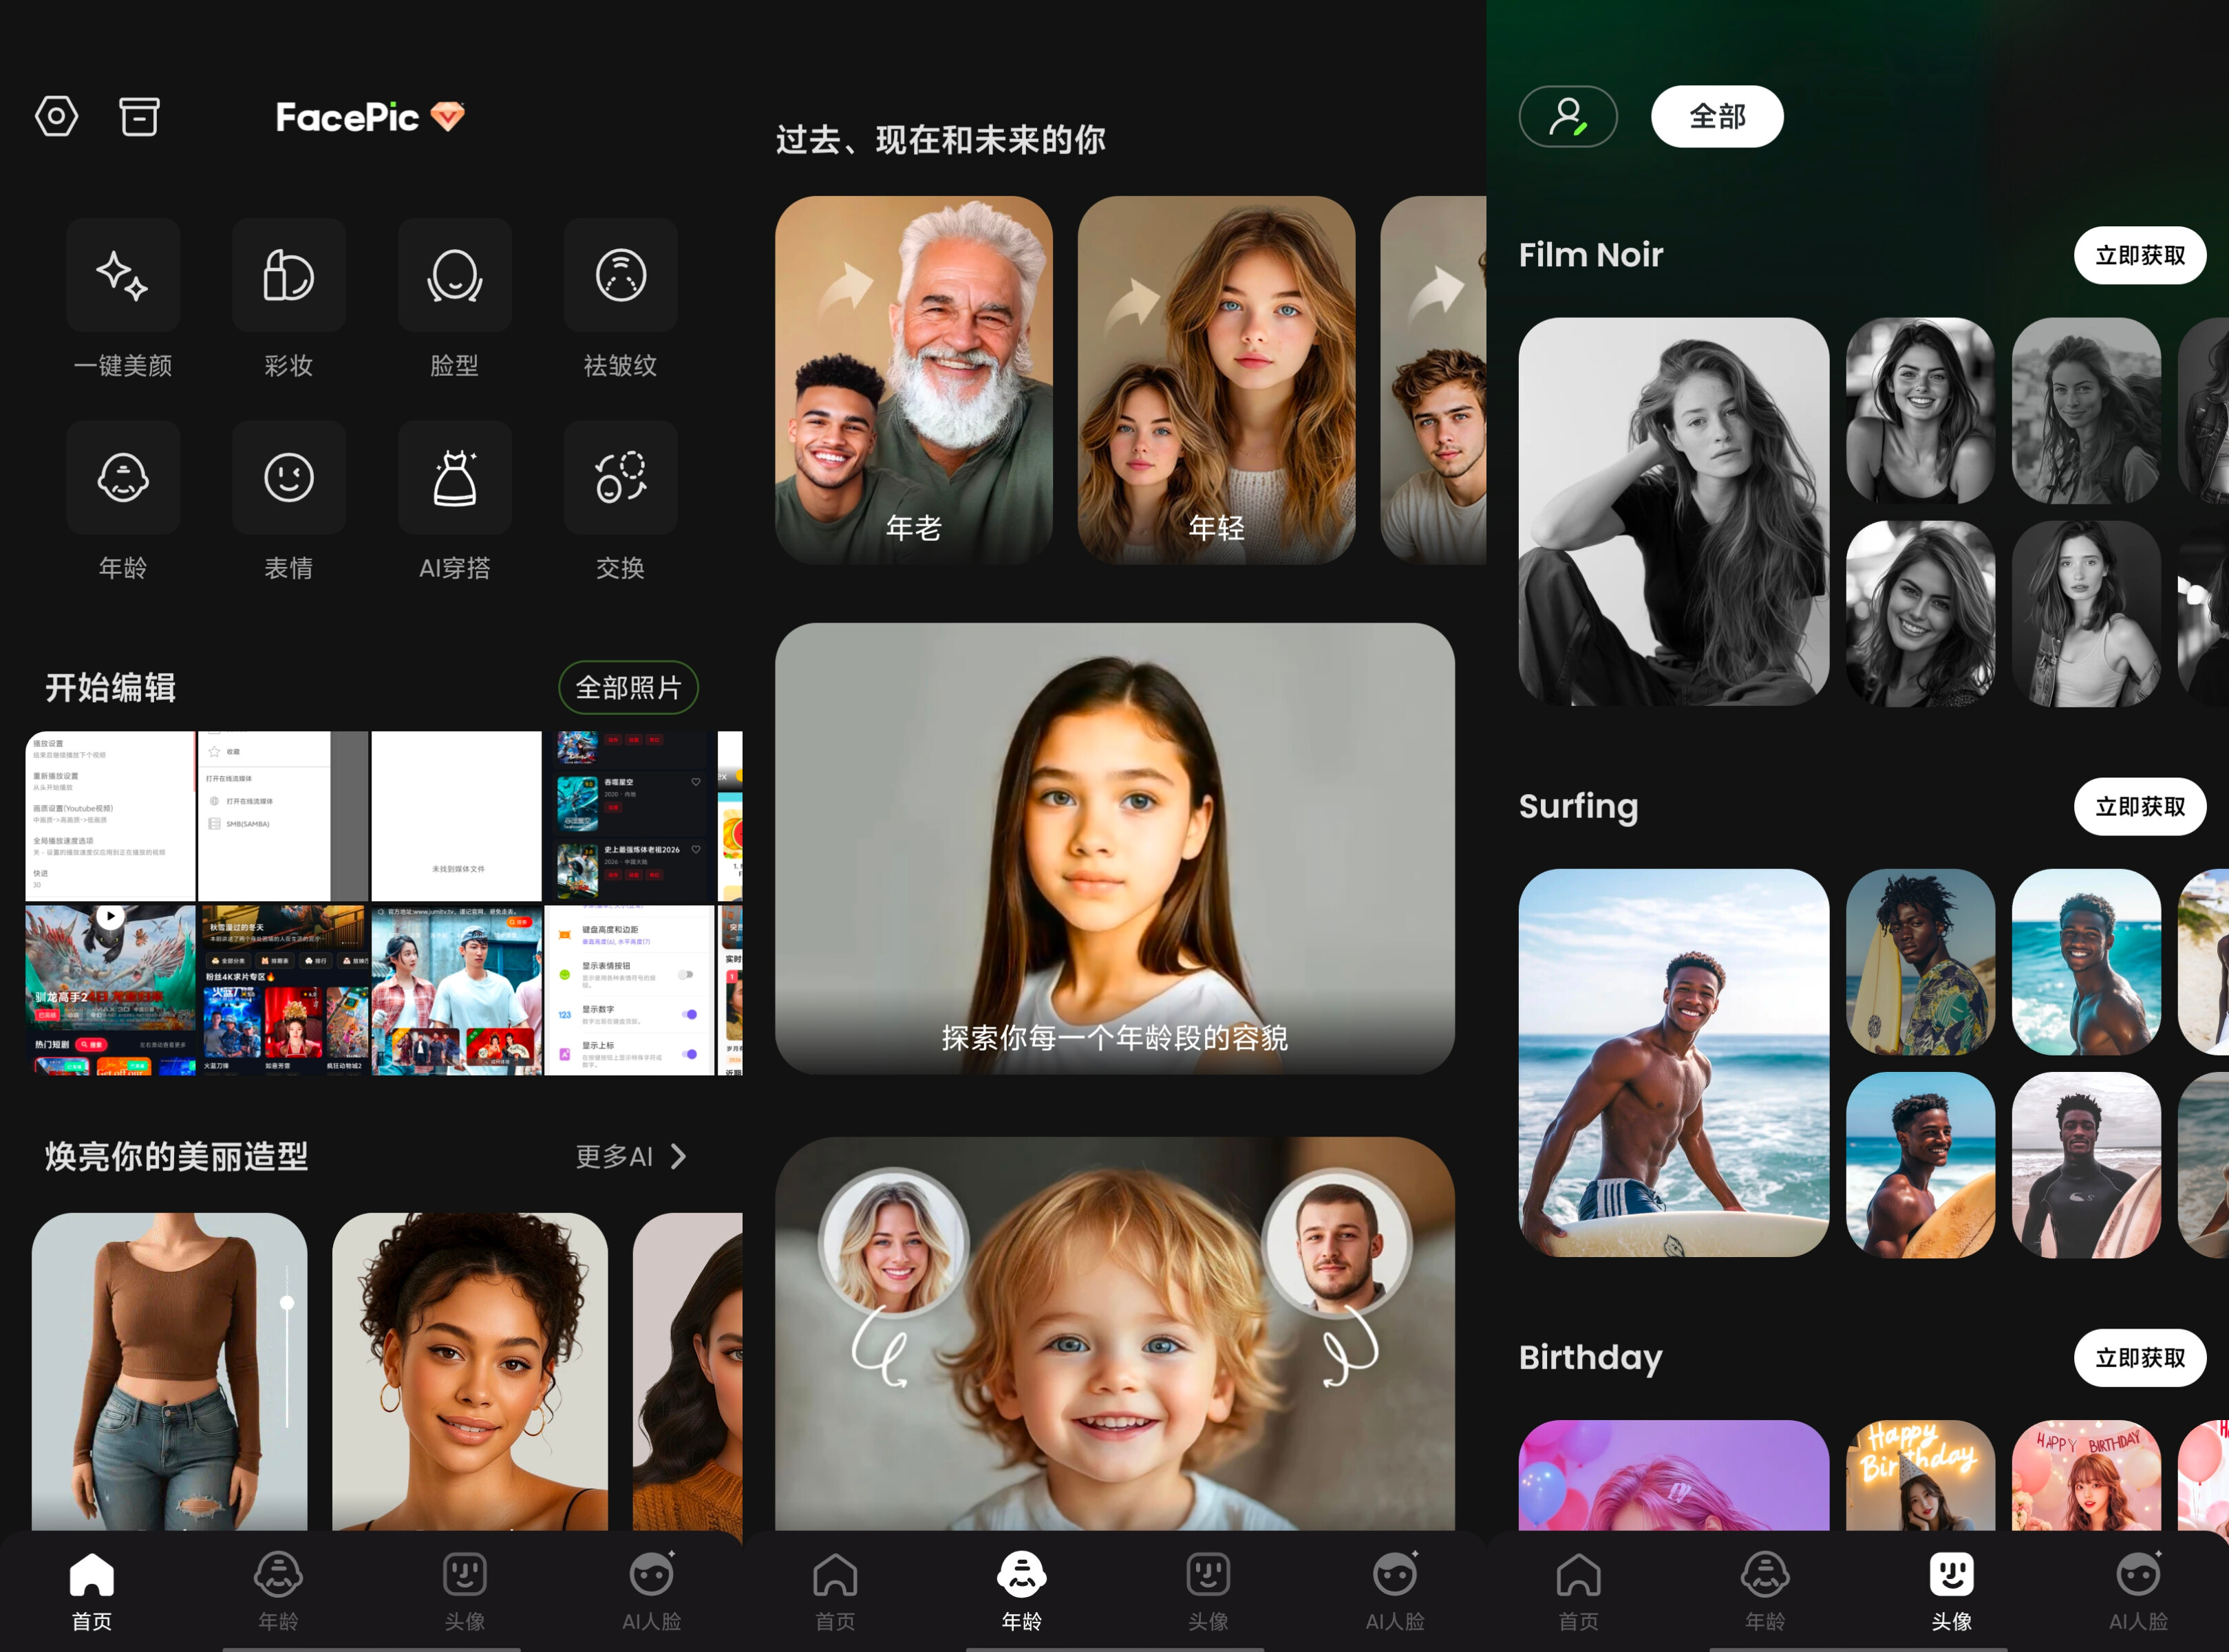Click 立即获取 beside Surfing

coord(2139,807)
